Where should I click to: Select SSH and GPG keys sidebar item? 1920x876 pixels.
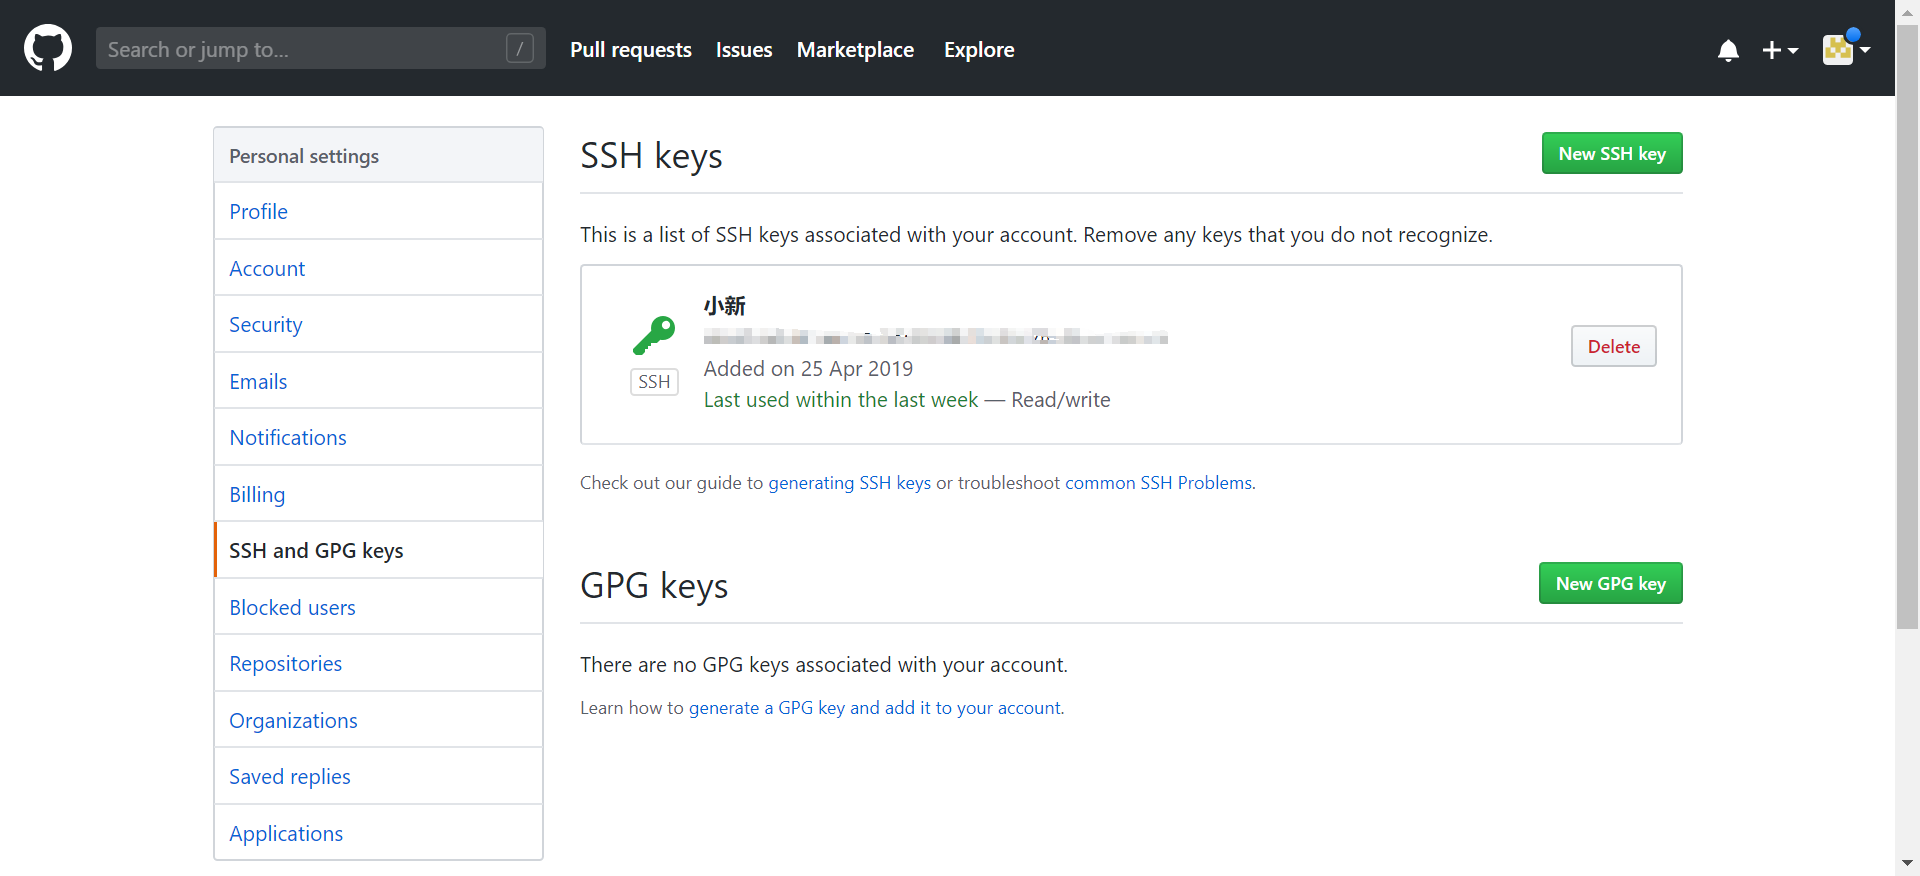378,550
